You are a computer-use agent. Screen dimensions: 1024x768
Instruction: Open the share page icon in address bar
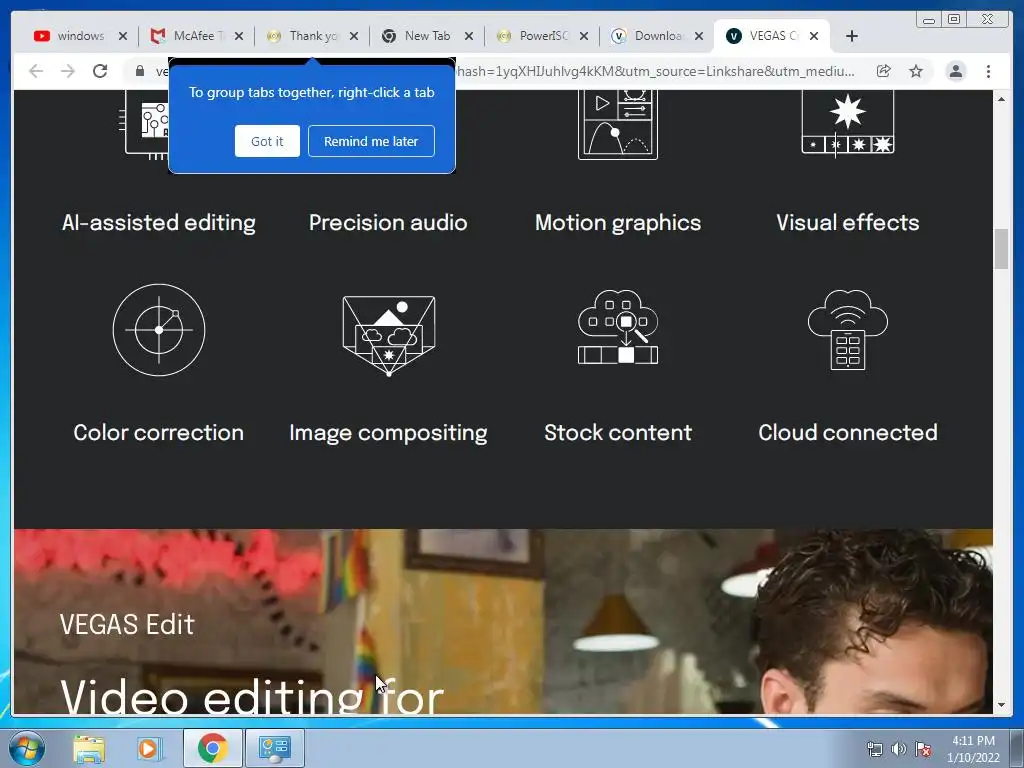[x=884, y=71]
